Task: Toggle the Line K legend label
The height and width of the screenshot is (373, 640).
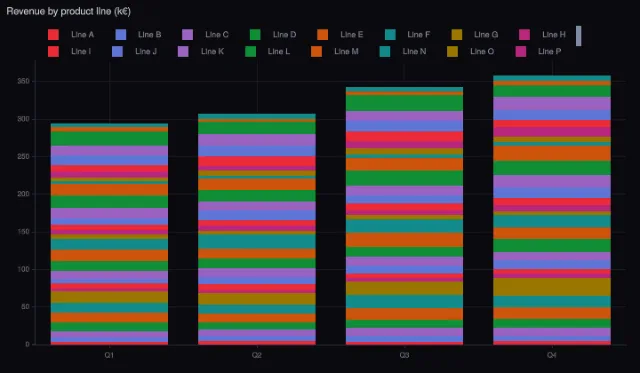Action: (212, 51)
